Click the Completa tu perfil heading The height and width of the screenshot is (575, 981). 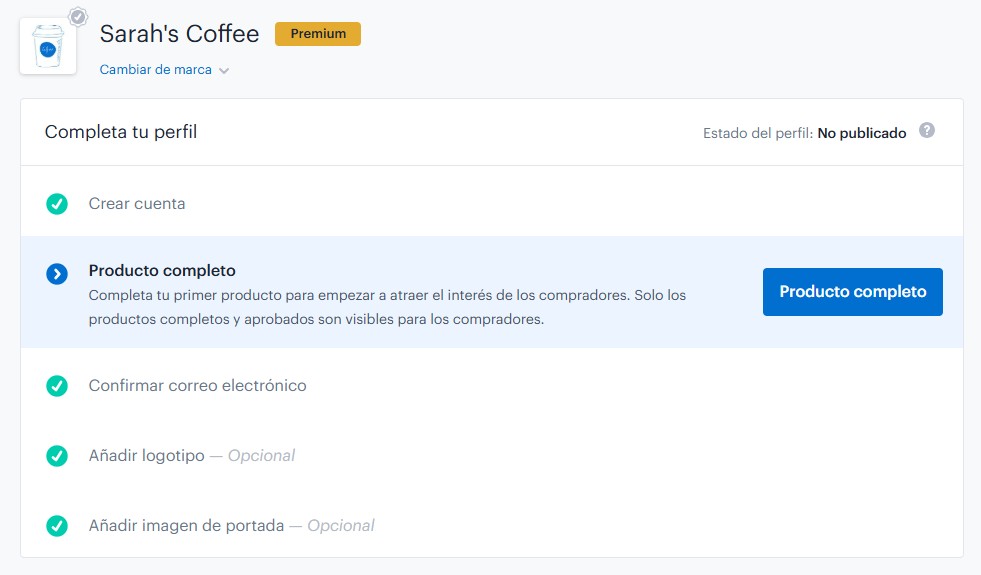coord(121,132)
